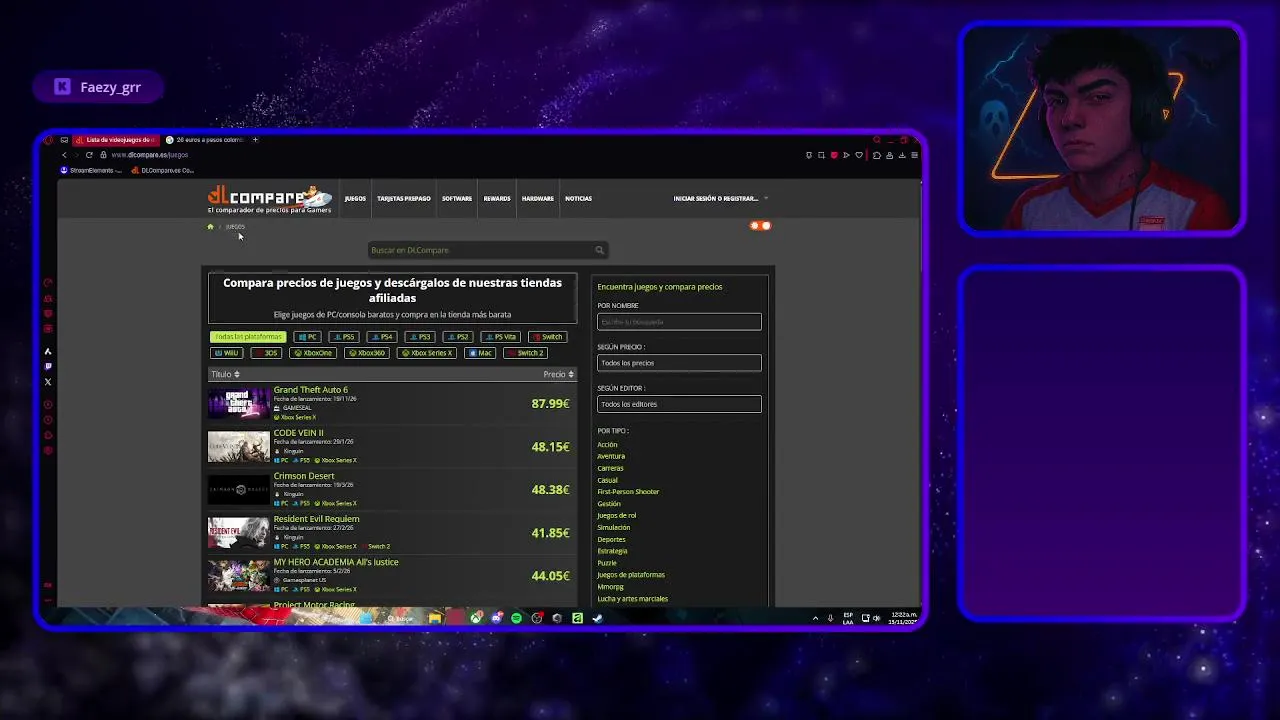Click volume icon in system tray

click(x=877, y=618)
